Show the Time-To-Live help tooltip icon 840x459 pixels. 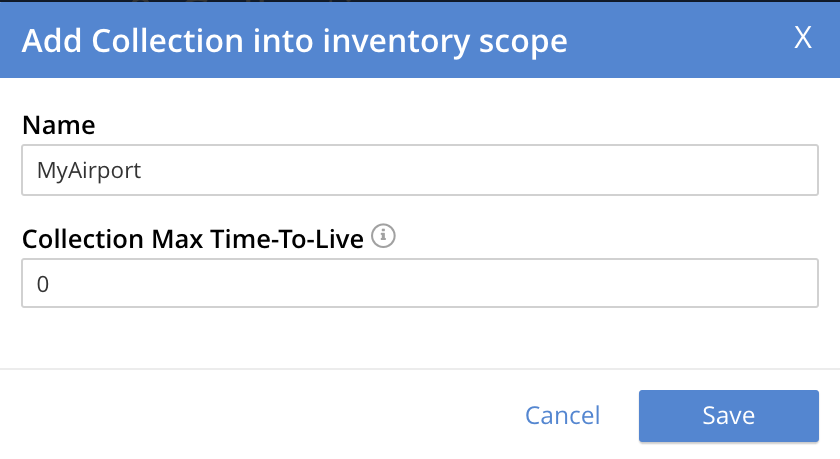pos(384,237)
